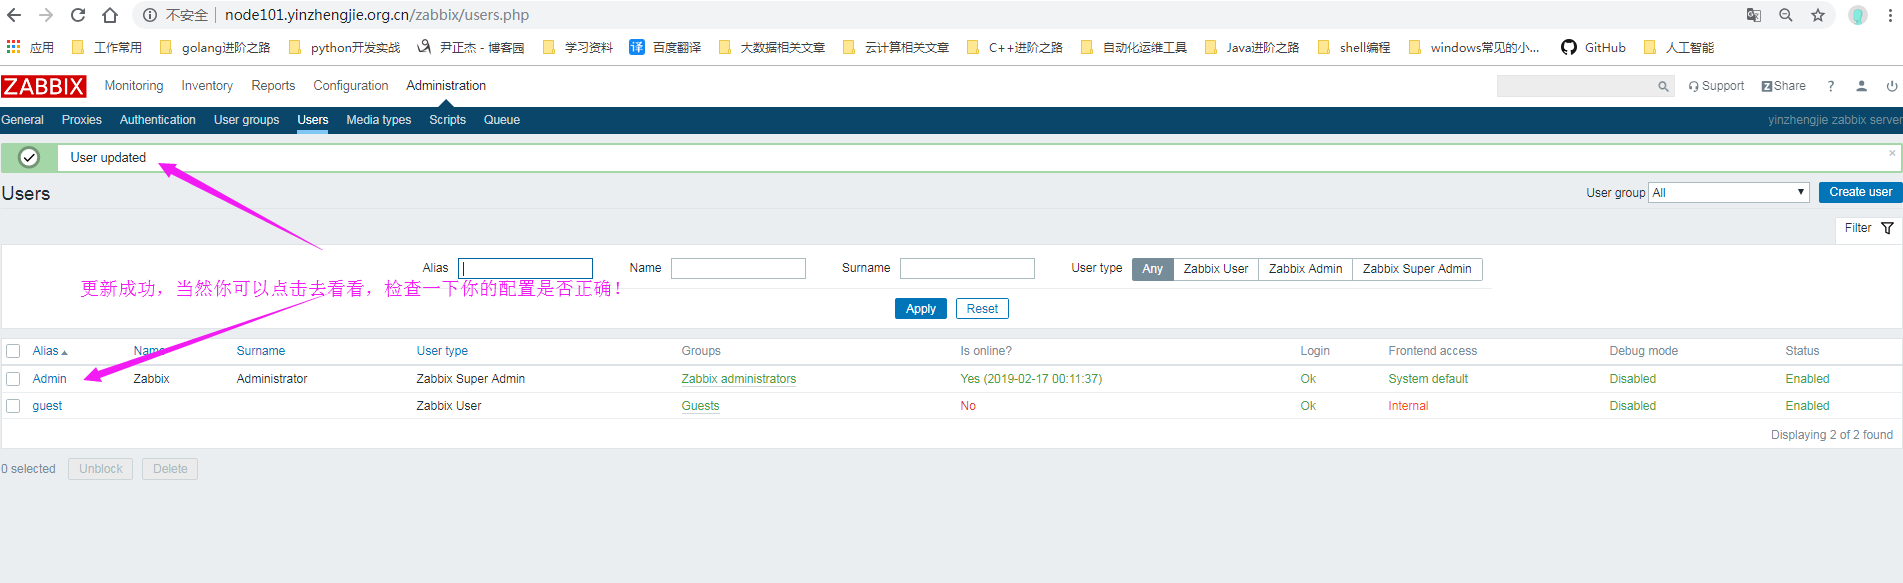The image size is (1903, 583).
Task: Focus the Alias filter field
Action: coord(525,268)
